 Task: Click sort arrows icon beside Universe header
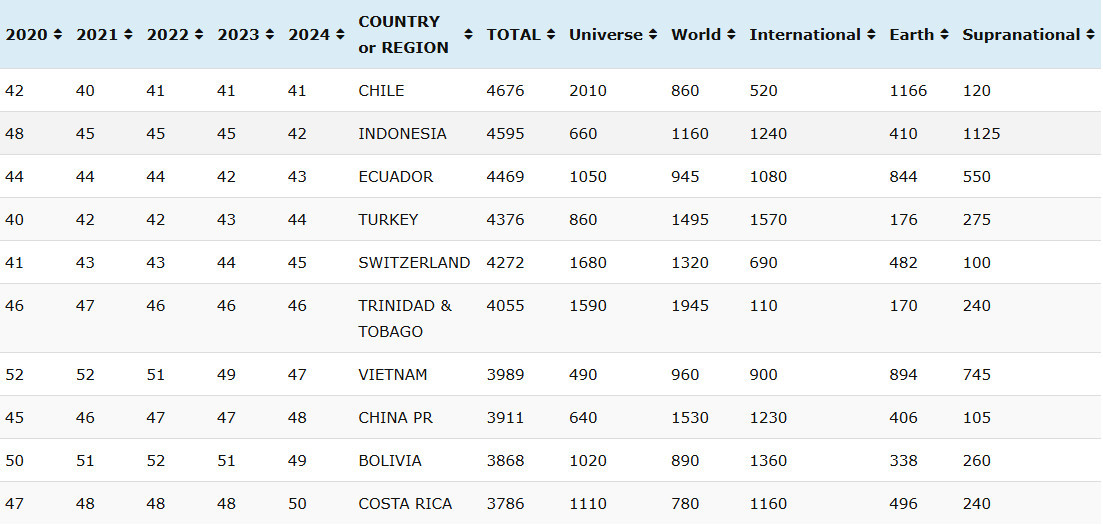click(653, 35)
